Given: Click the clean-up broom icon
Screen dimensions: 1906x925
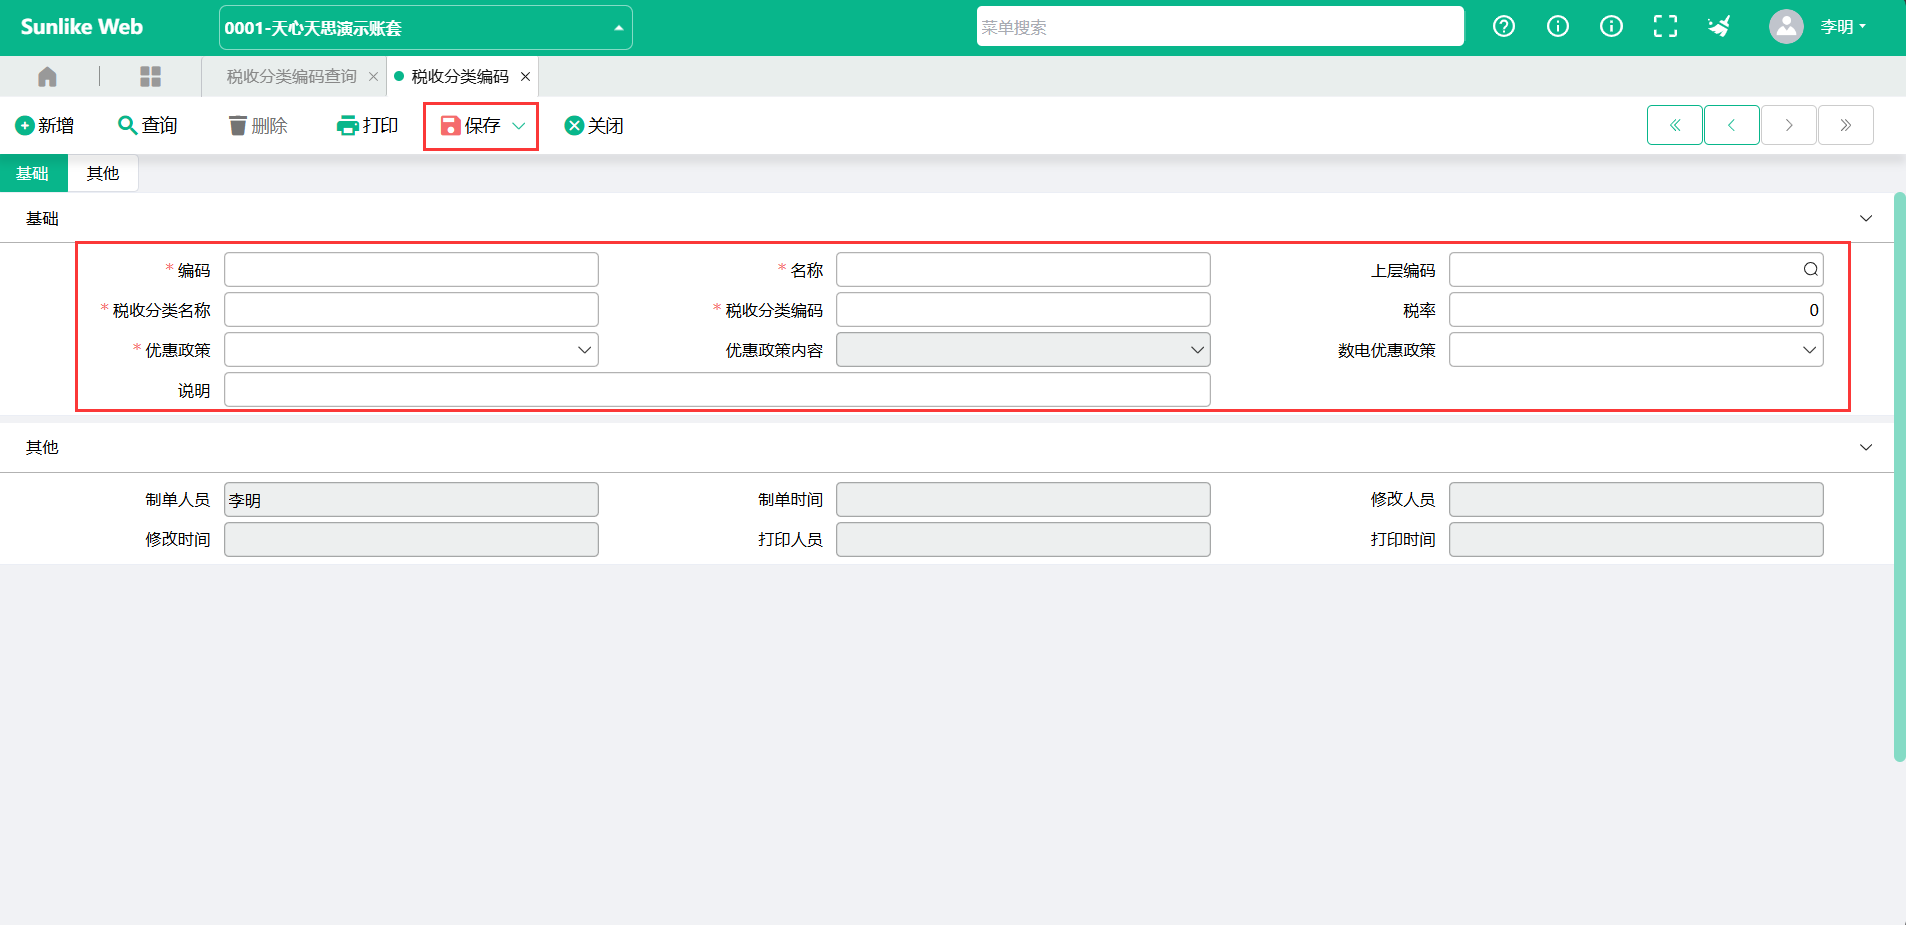Looking at the screenshot, I should pyautogui.click(x=1719, y=27).
